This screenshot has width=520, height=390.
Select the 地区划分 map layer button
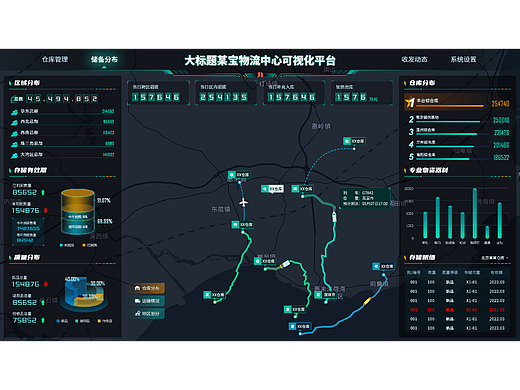point(147,313)
